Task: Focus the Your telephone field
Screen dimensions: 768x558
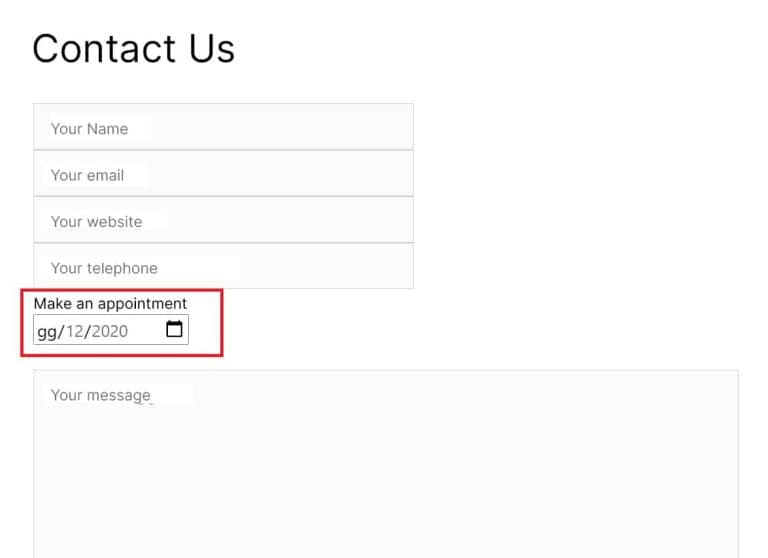Action: pos(223,266)
